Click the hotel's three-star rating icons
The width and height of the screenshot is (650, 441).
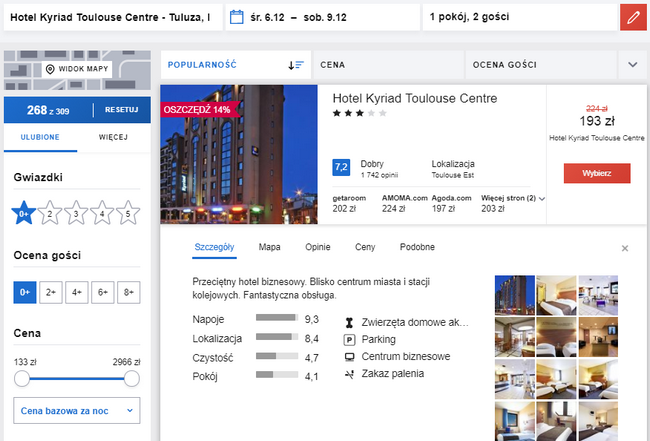(x=359, y=113)
